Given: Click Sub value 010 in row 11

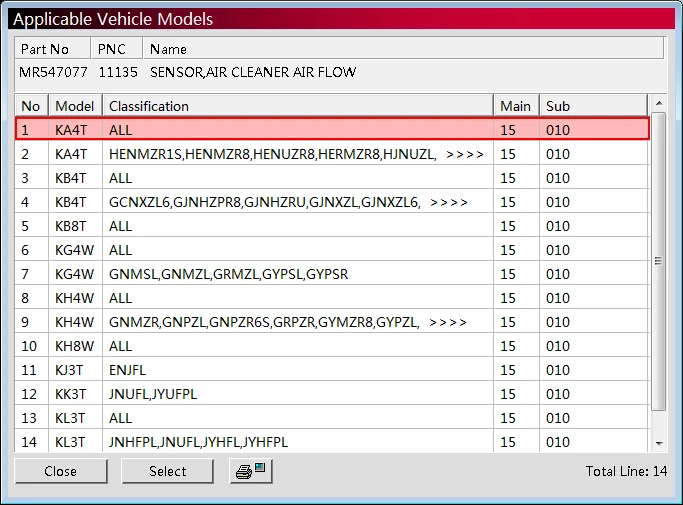Looking at the screenshot, I should pos(558,369).
